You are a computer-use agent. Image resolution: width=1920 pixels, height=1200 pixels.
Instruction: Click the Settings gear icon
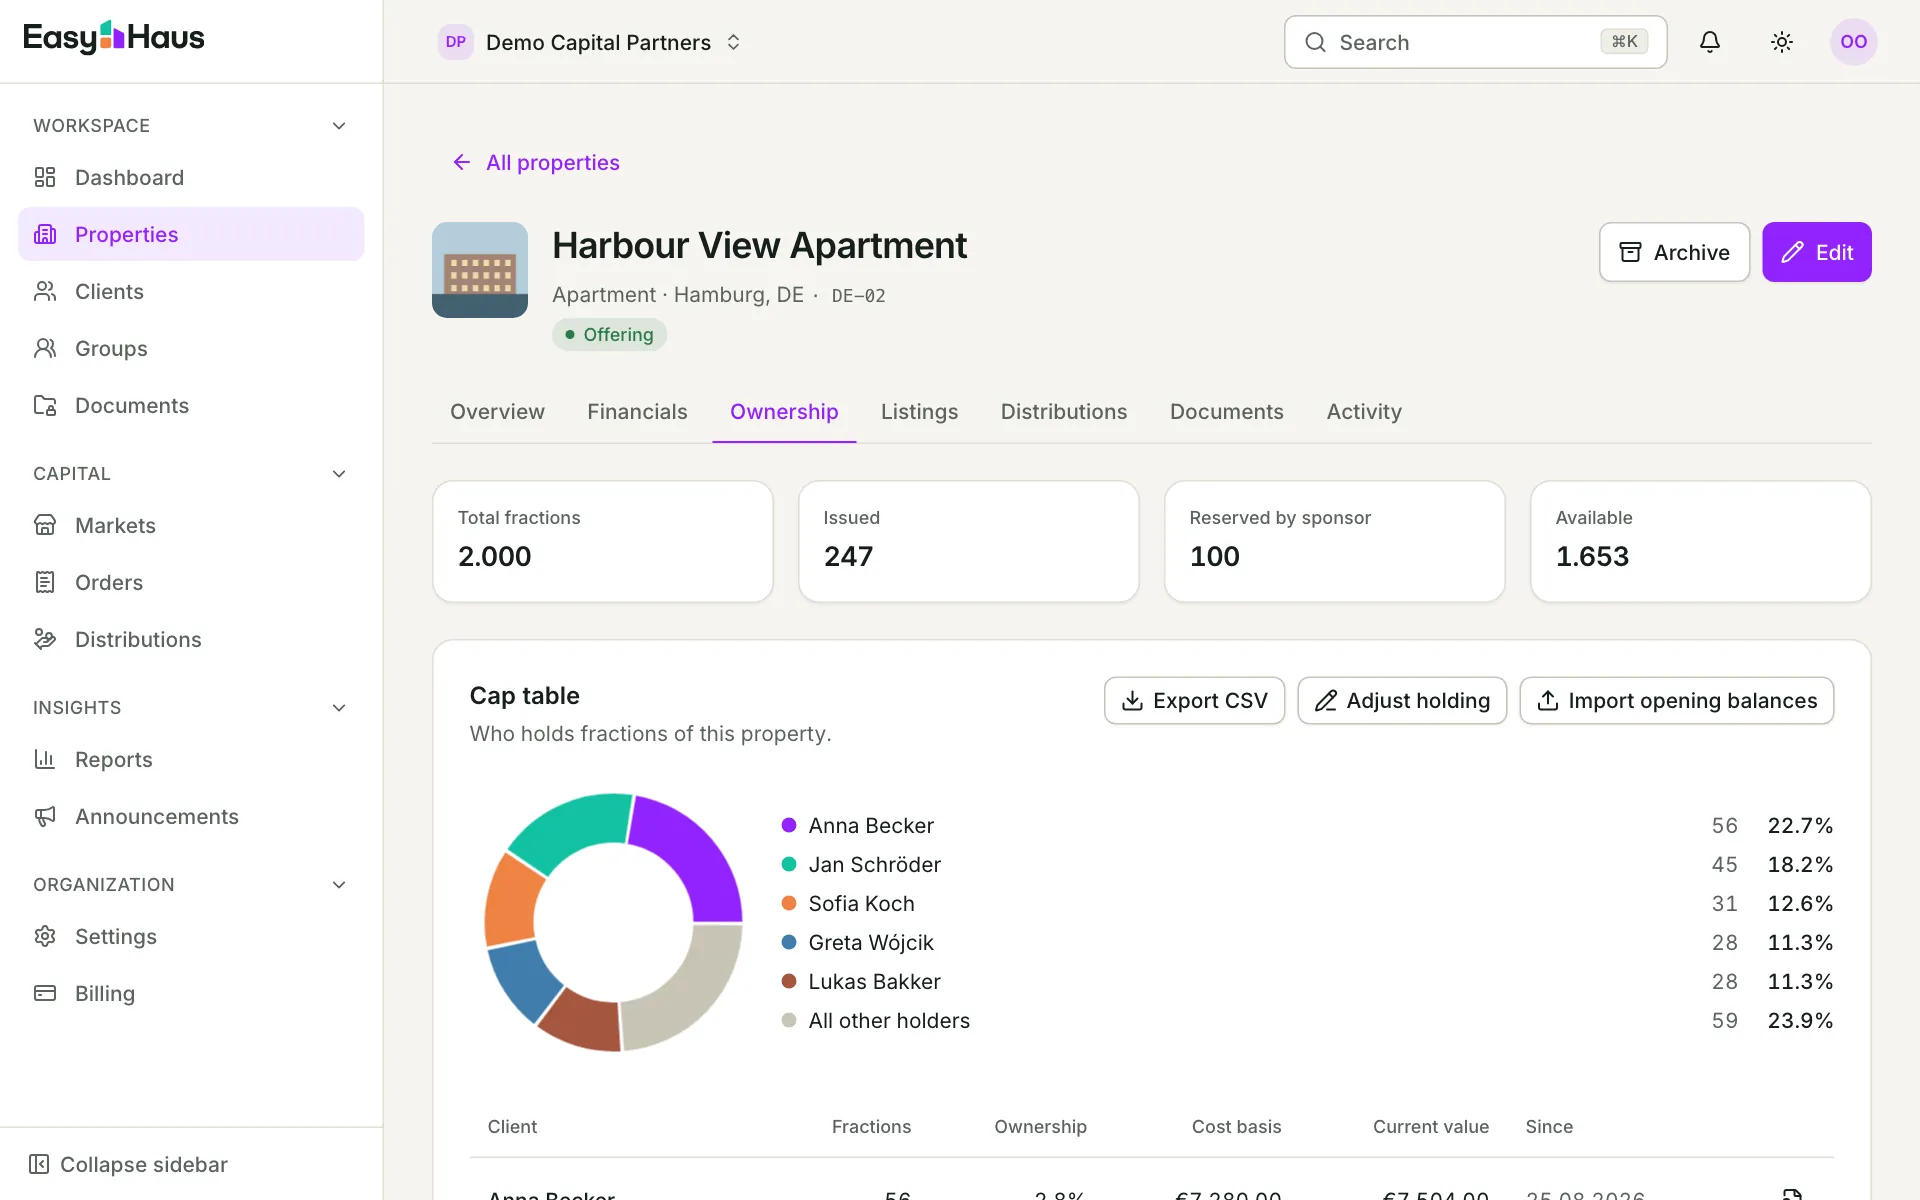(x=45, y=936)
